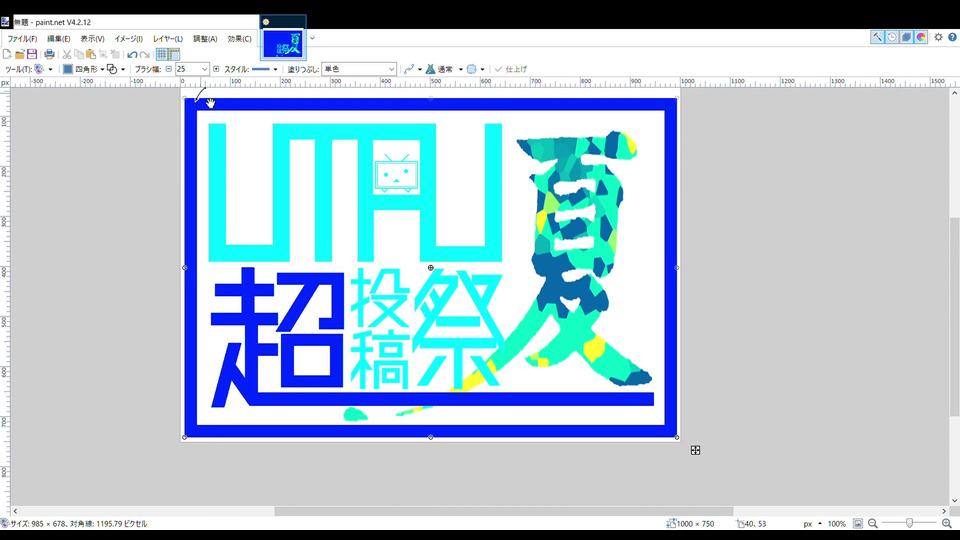
Task: Undo with the blue arrow icon
Action: pos(132,54)
